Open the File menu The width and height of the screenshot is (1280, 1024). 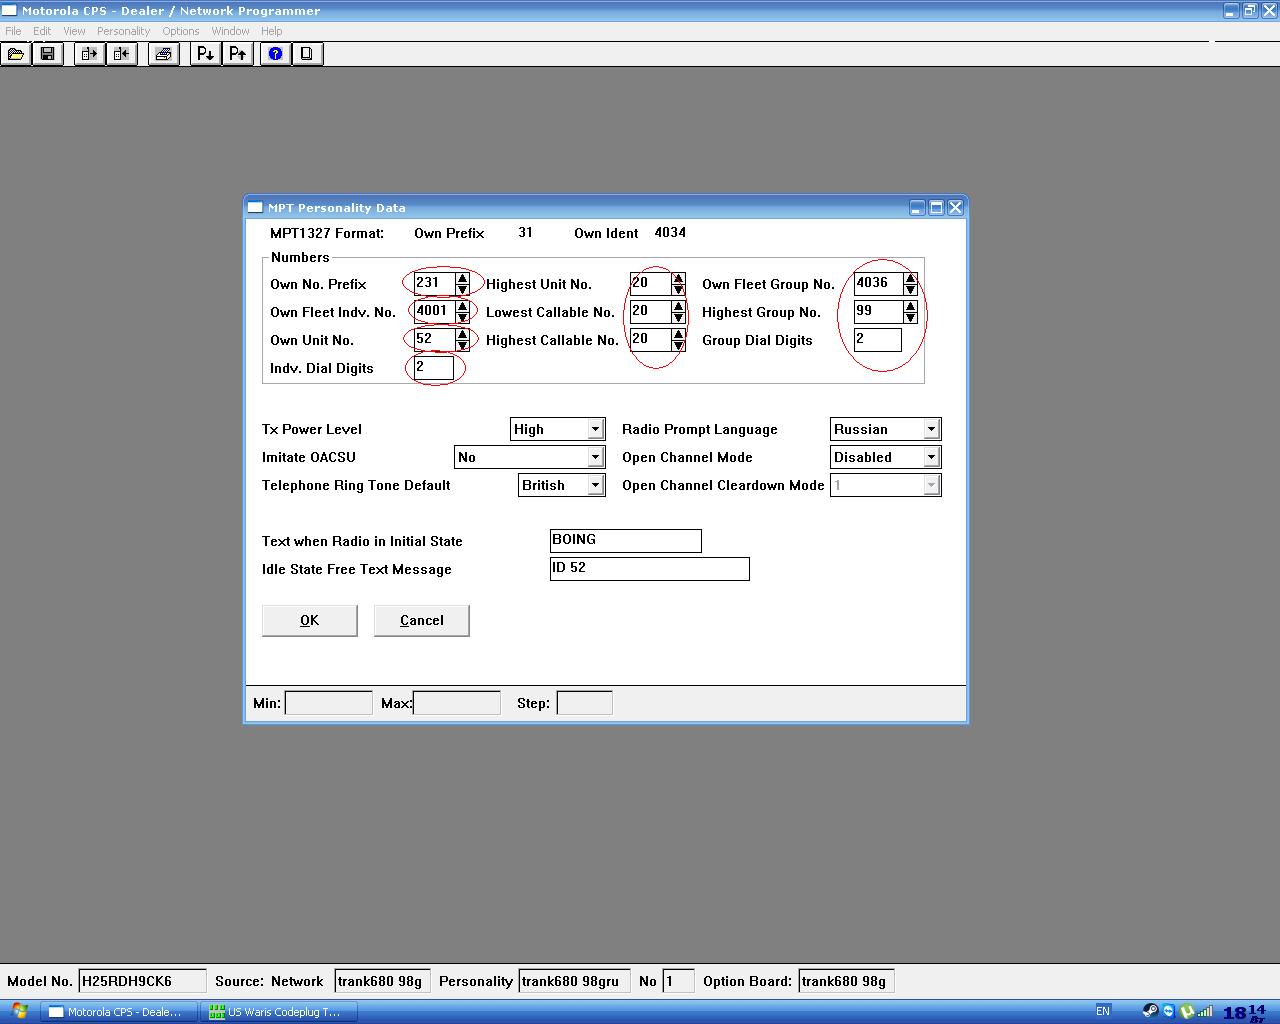13,31
